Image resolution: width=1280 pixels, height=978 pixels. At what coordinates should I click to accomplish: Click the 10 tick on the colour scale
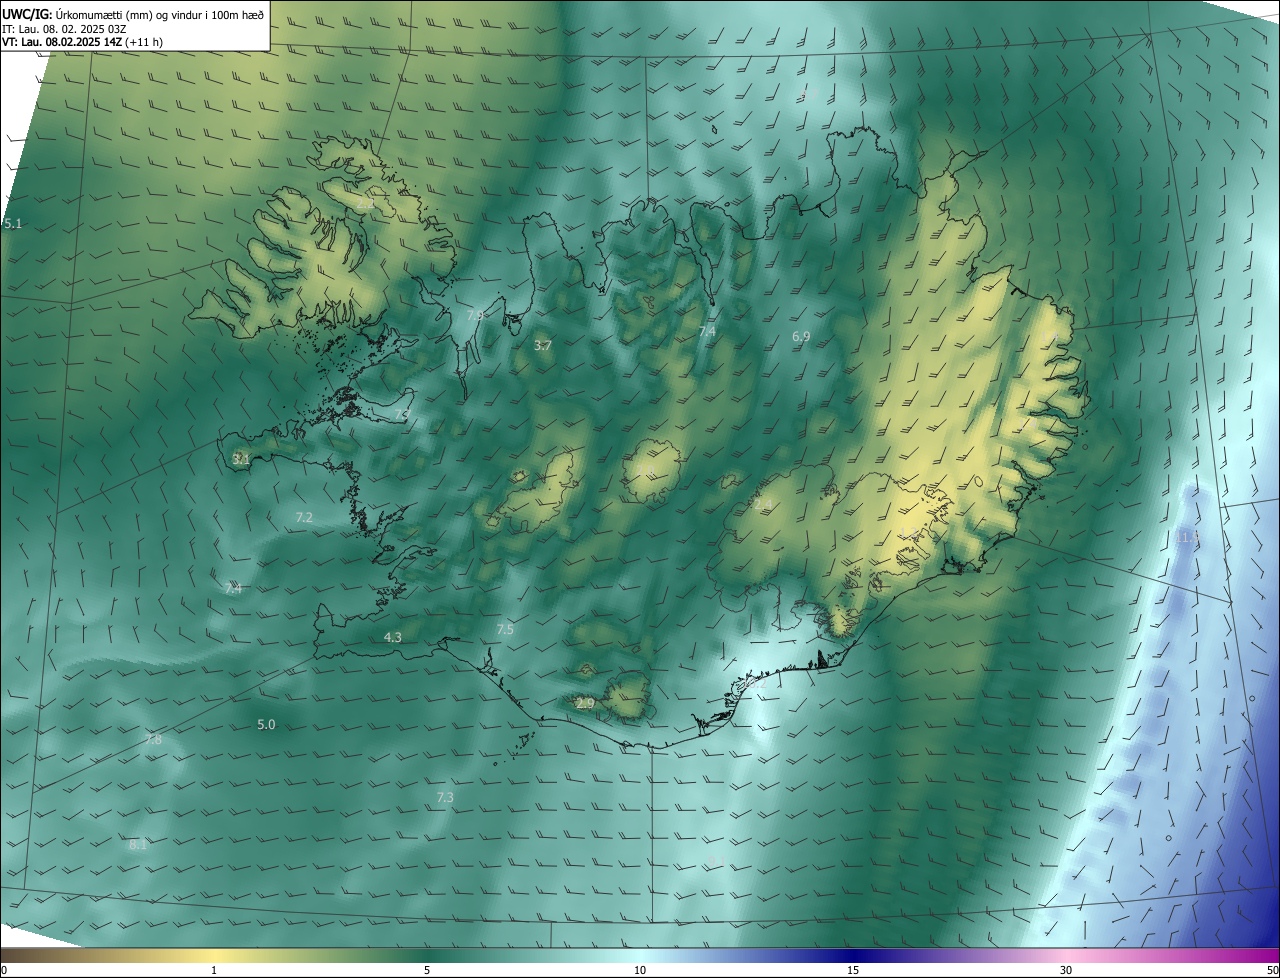click(640, 970)
